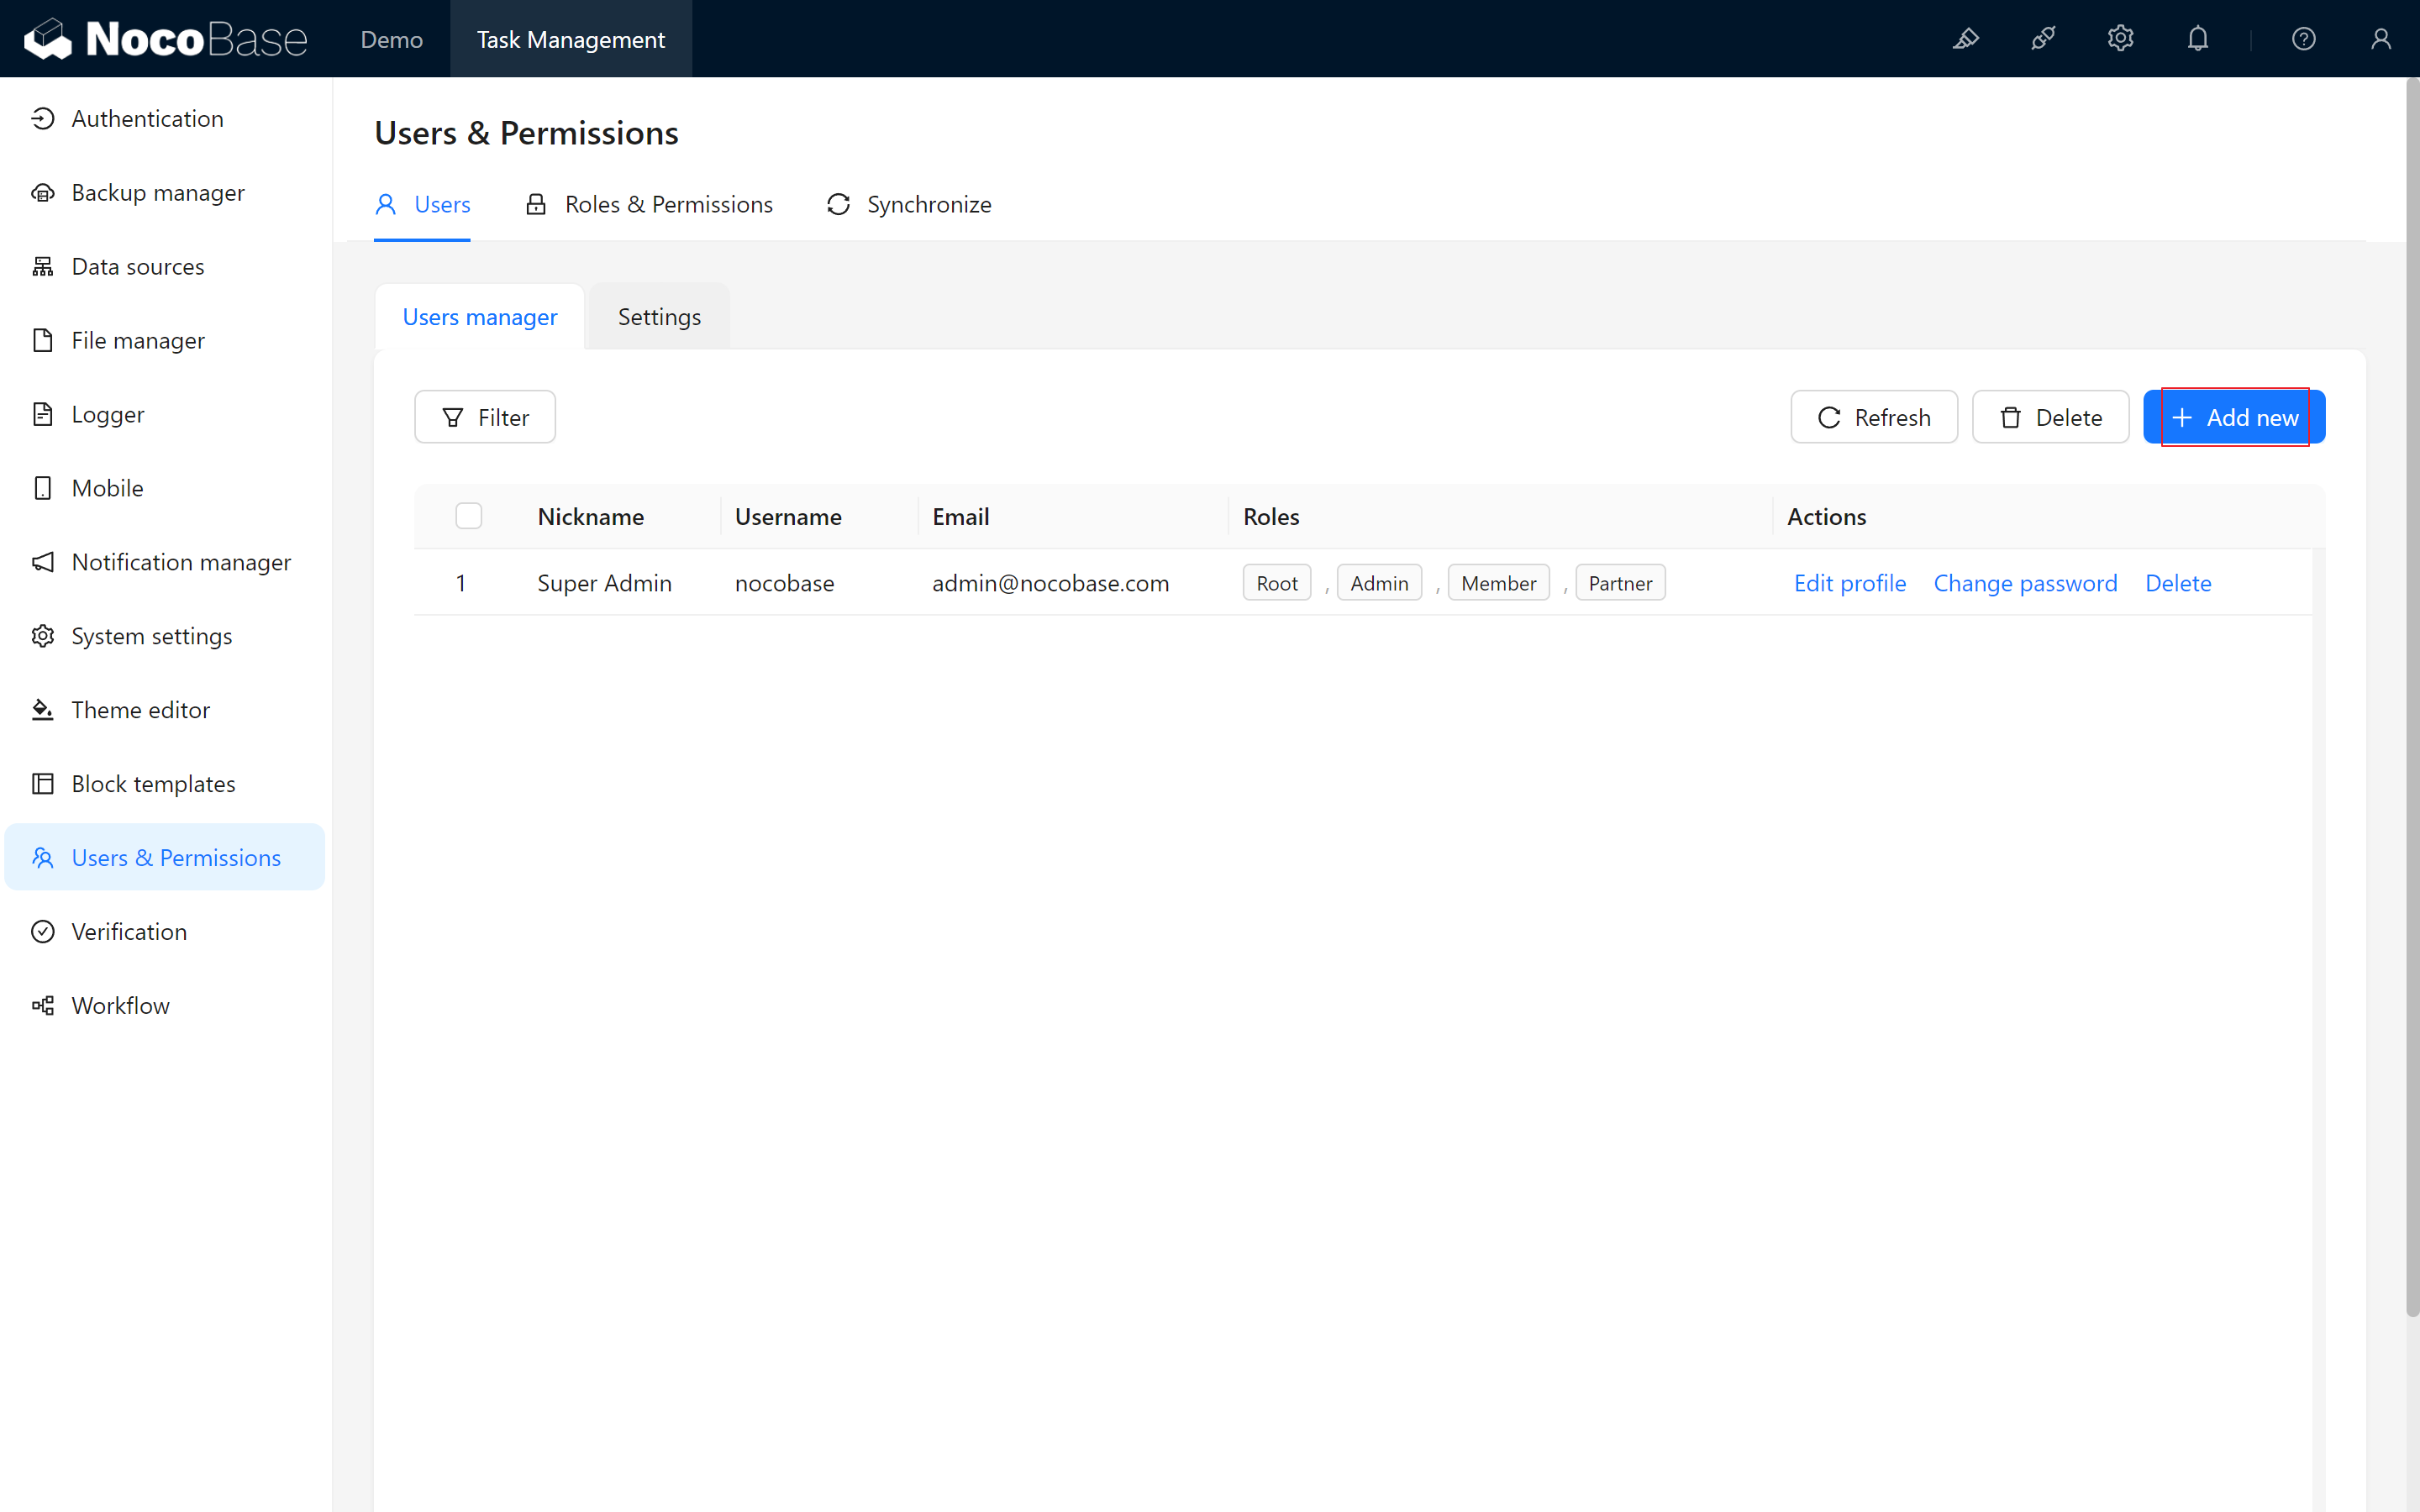The width and height of the screenshot is (2420, 1512).
Task: Click the Add new button
Action: 2233,417
